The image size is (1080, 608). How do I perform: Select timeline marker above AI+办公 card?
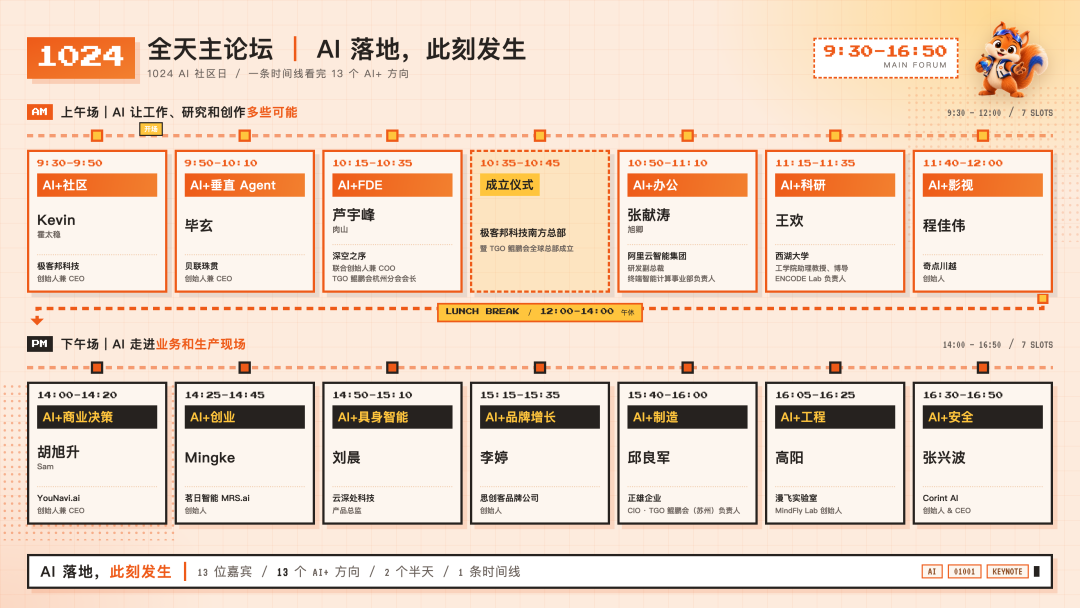(687, 136)
